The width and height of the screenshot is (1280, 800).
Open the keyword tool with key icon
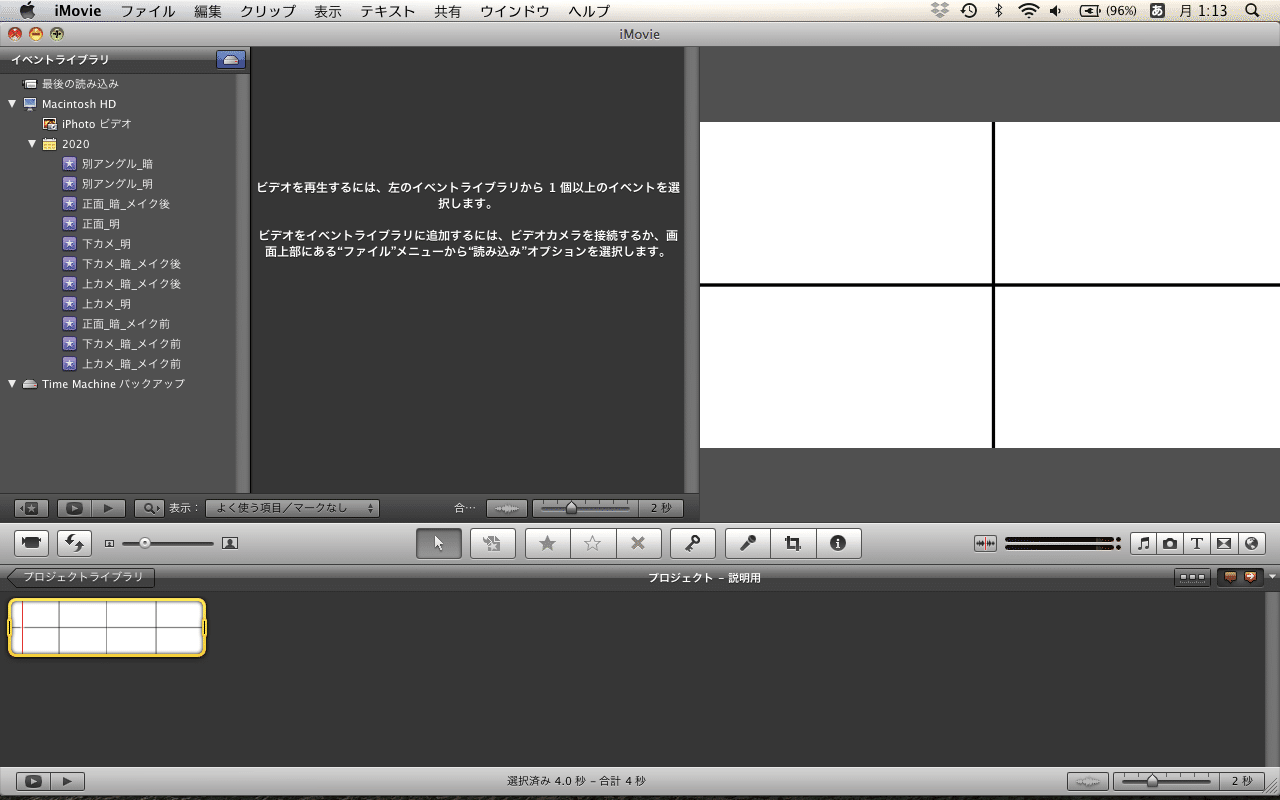pos(692,543)
